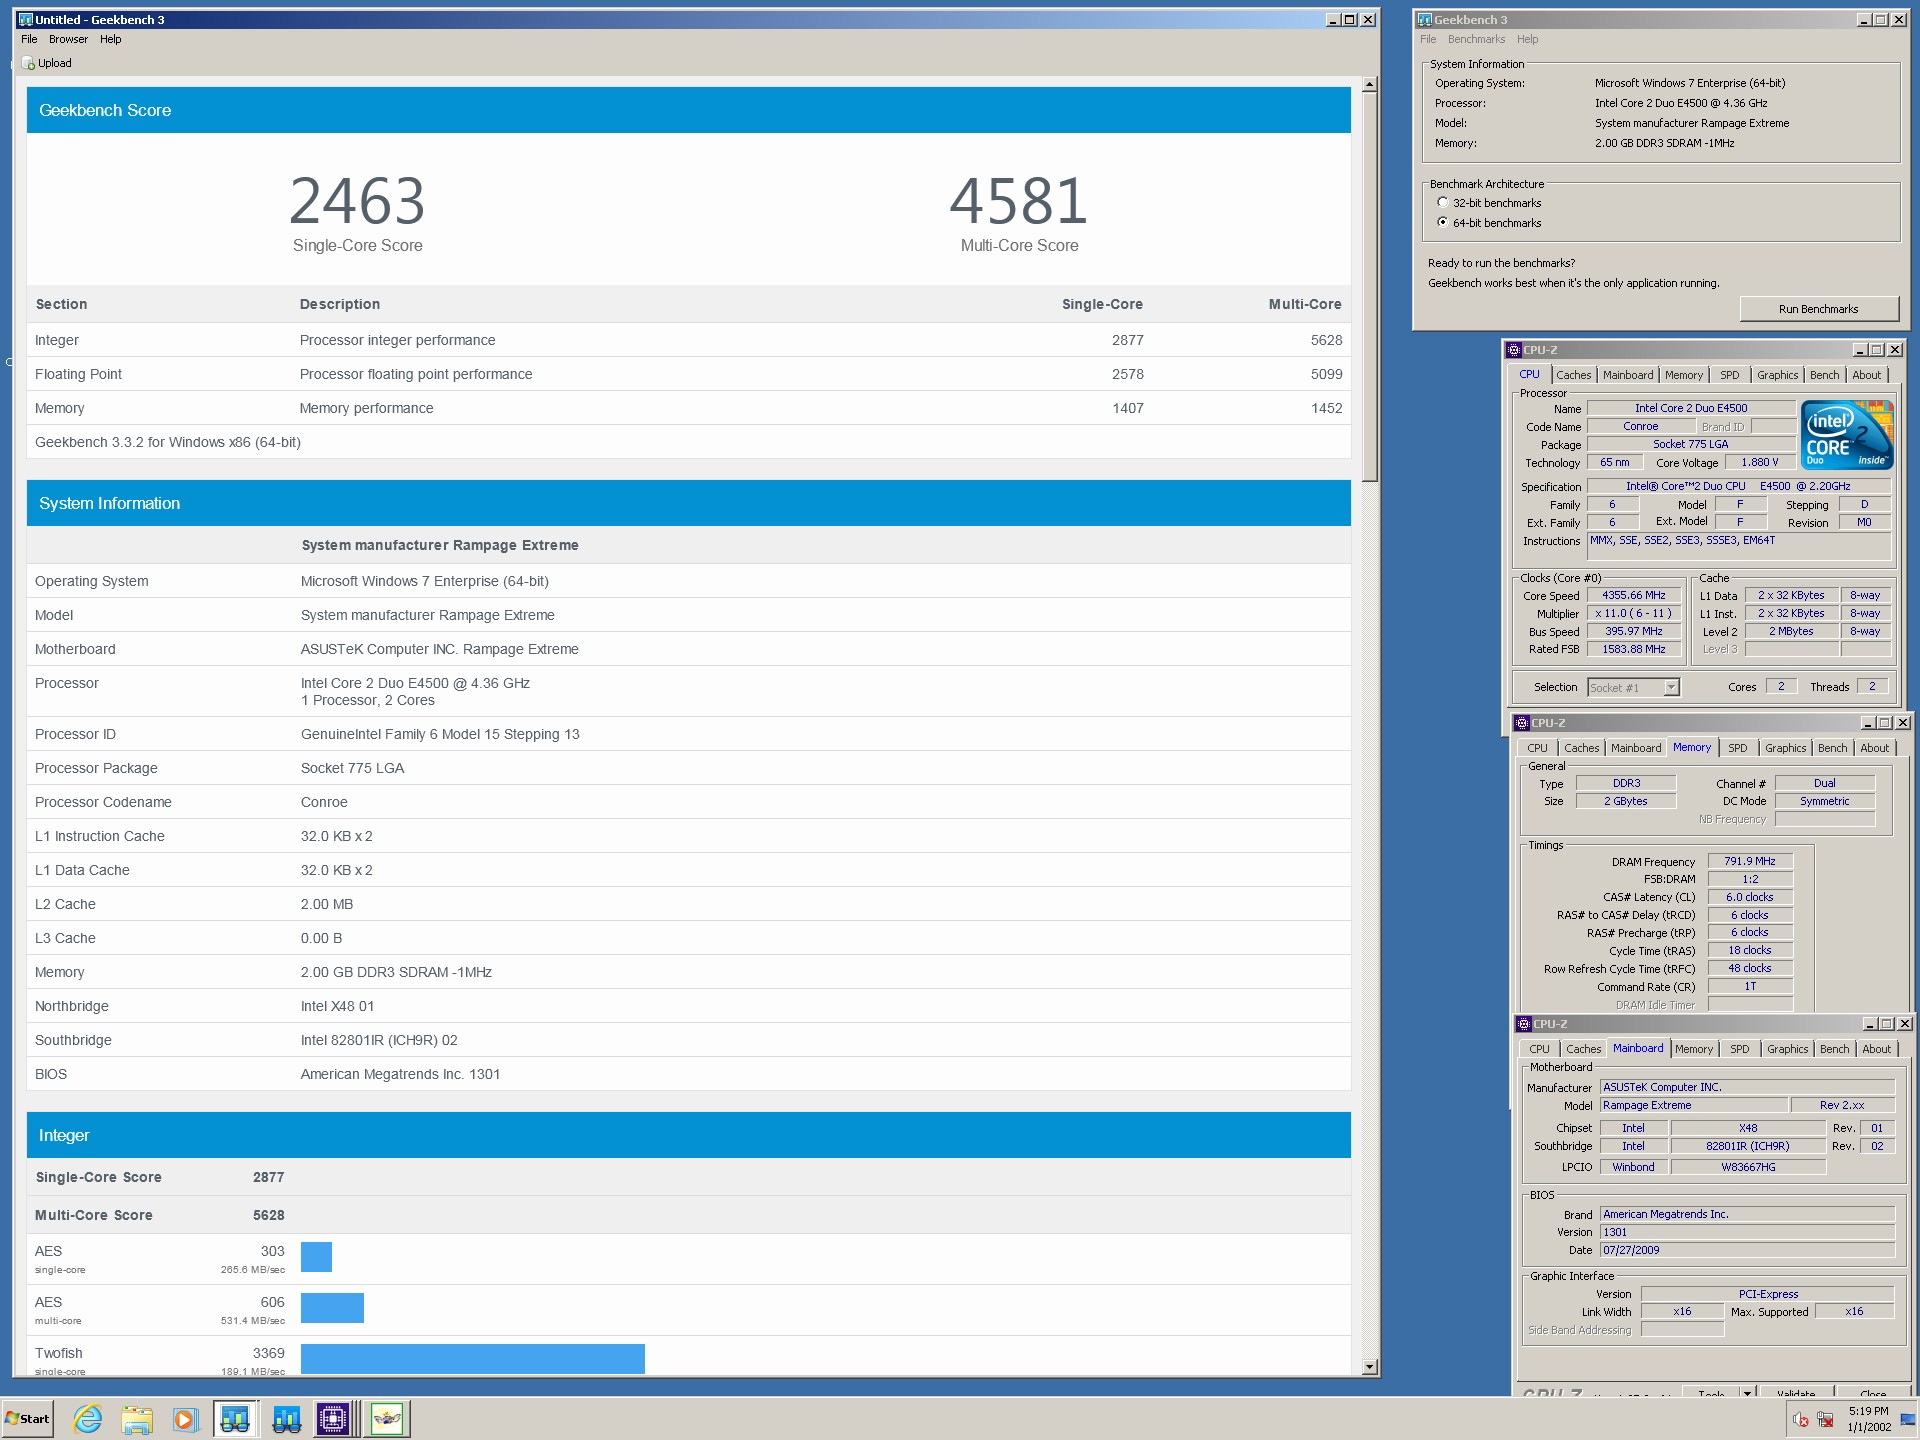This screenshot has height=1440, width=1920.
Task: Click the results vertical scrollbar thumb
Action: point(1370,288)
